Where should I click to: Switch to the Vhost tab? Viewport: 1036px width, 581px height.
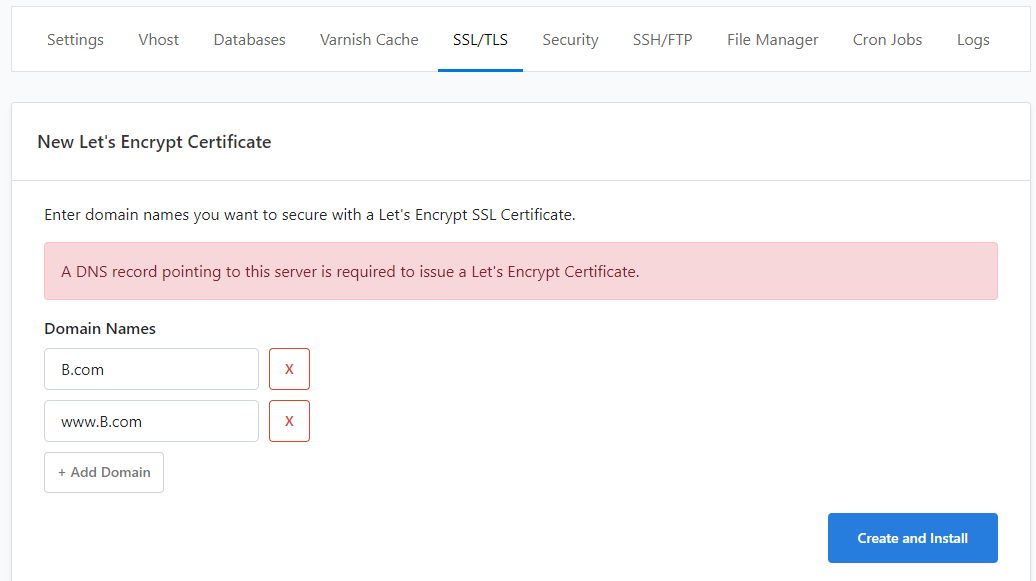(x=159, y=40)
